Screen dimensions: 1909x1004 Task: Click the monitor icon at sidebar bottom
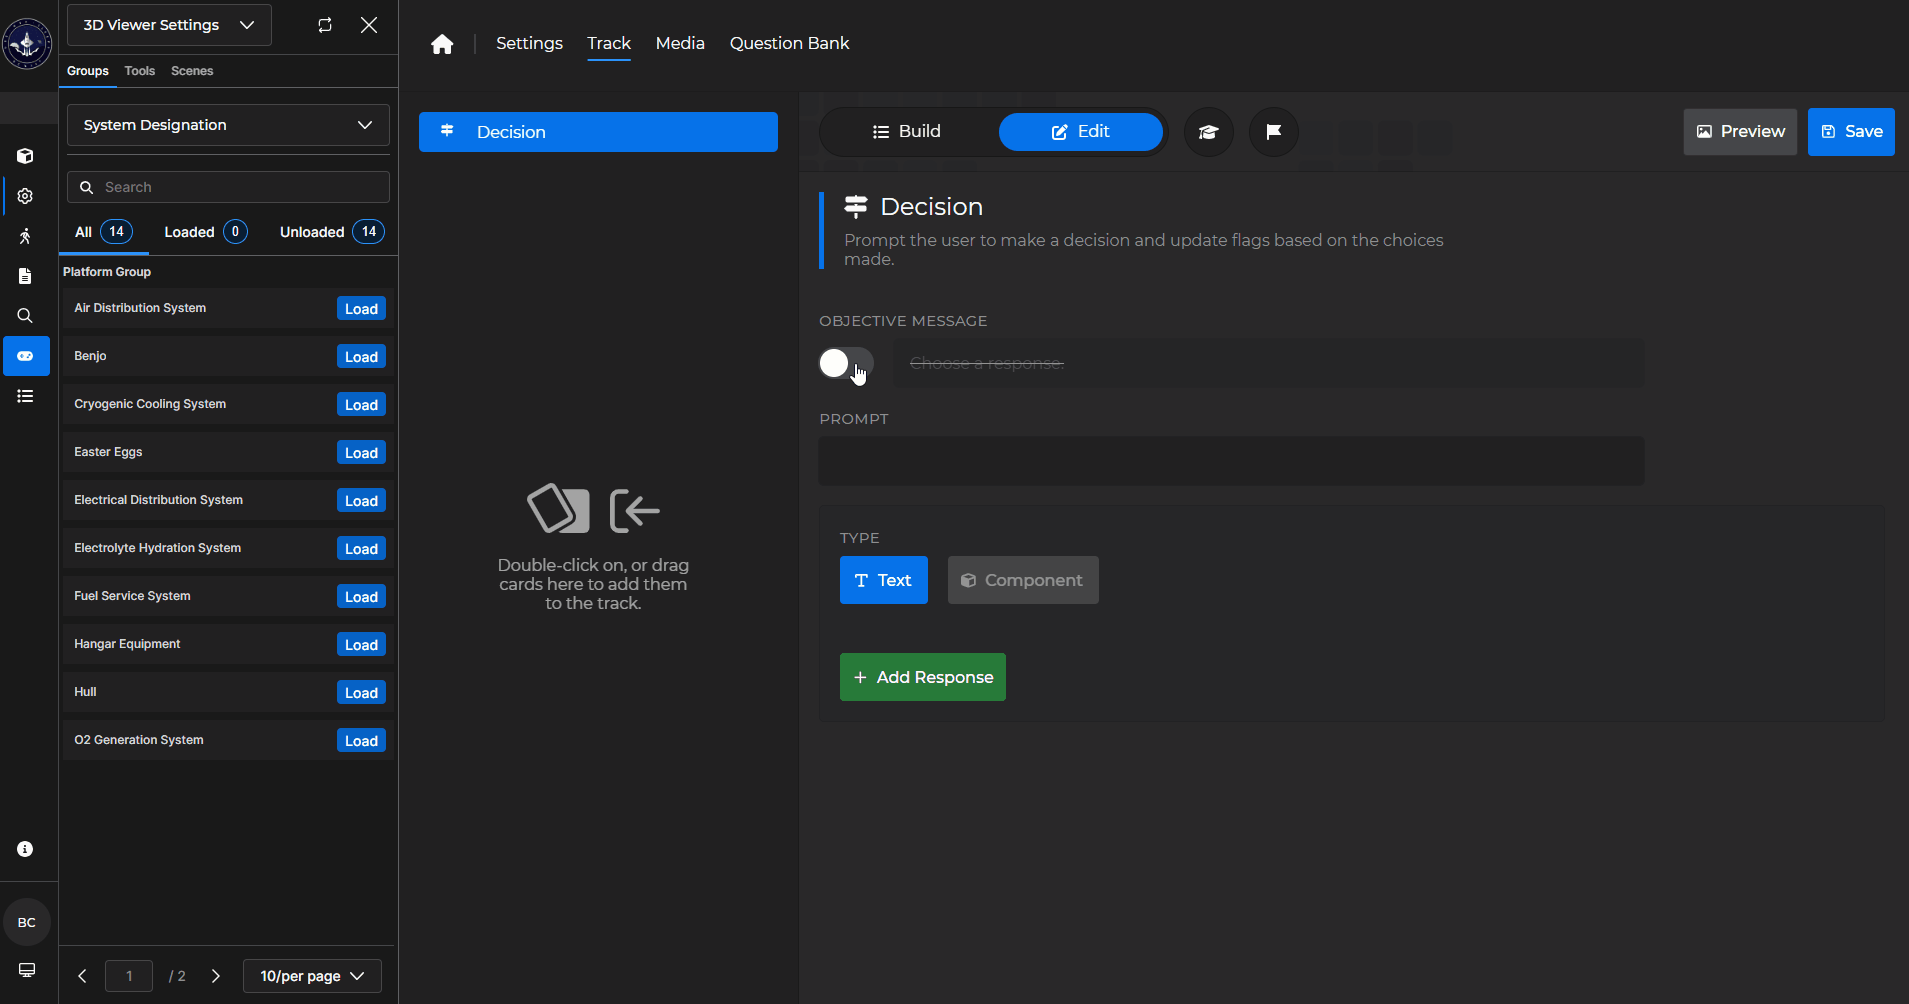tap(27, 970)
